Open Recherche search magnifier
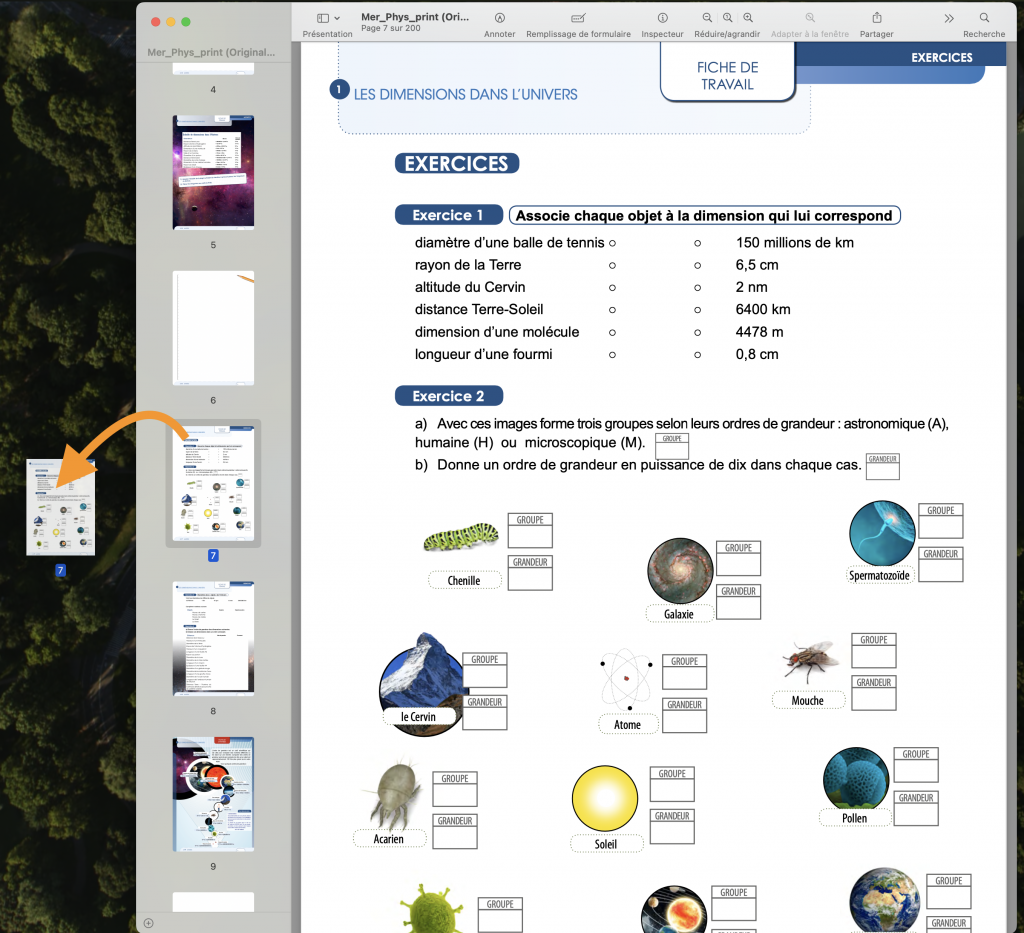 (984, 18)
